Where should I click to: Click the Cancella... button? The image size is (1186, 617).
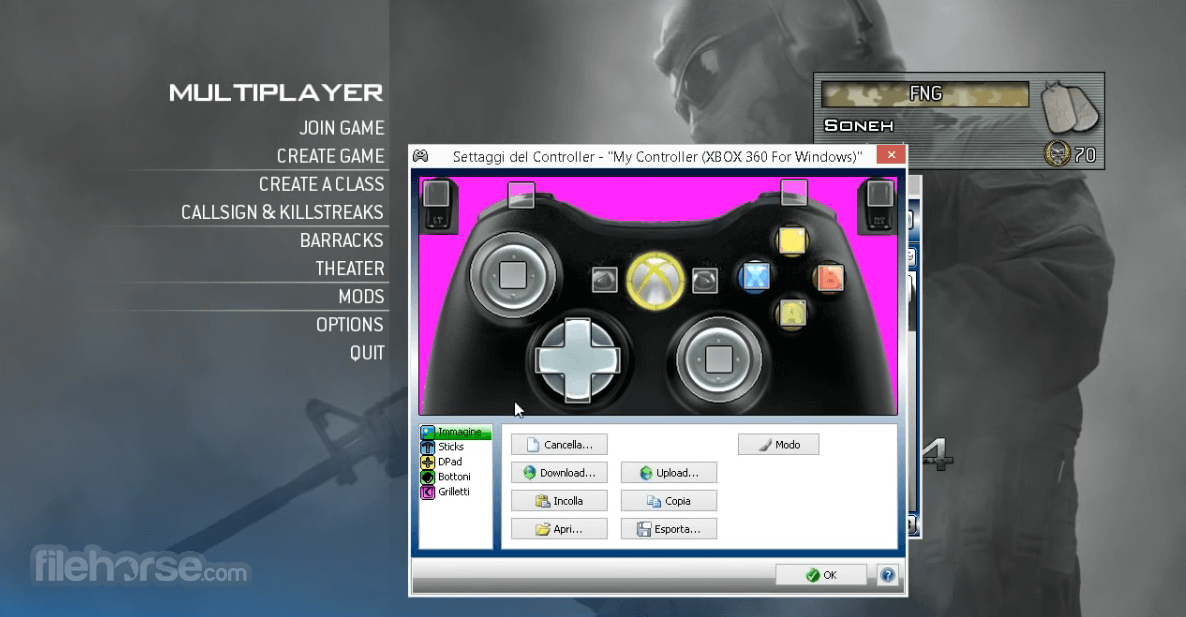pyautogui.click(x=559, y=445)
